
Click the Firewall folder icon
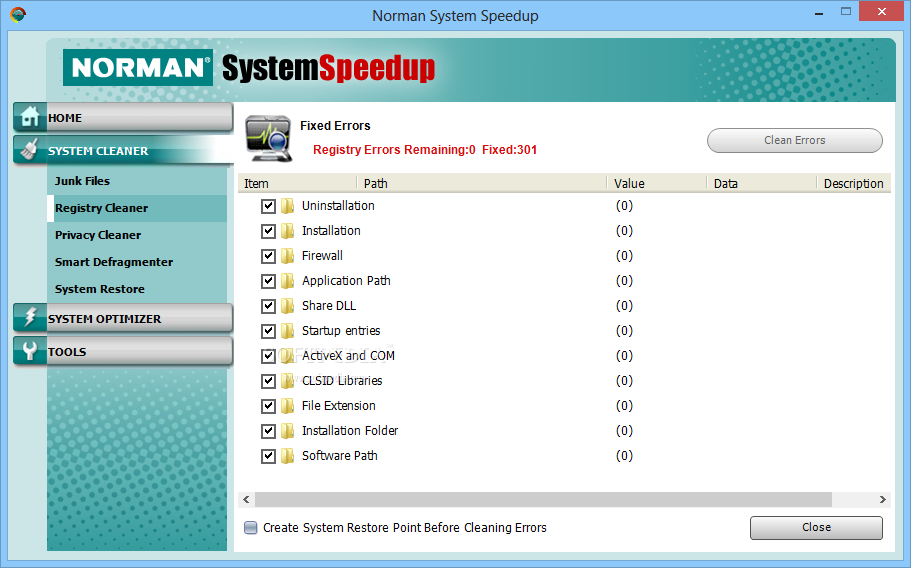coord(288,256)
